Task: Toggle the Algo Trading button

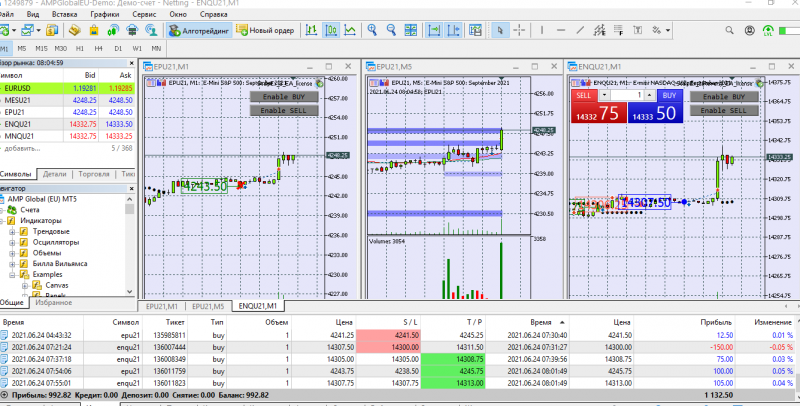Action: [x=199, y=31]
